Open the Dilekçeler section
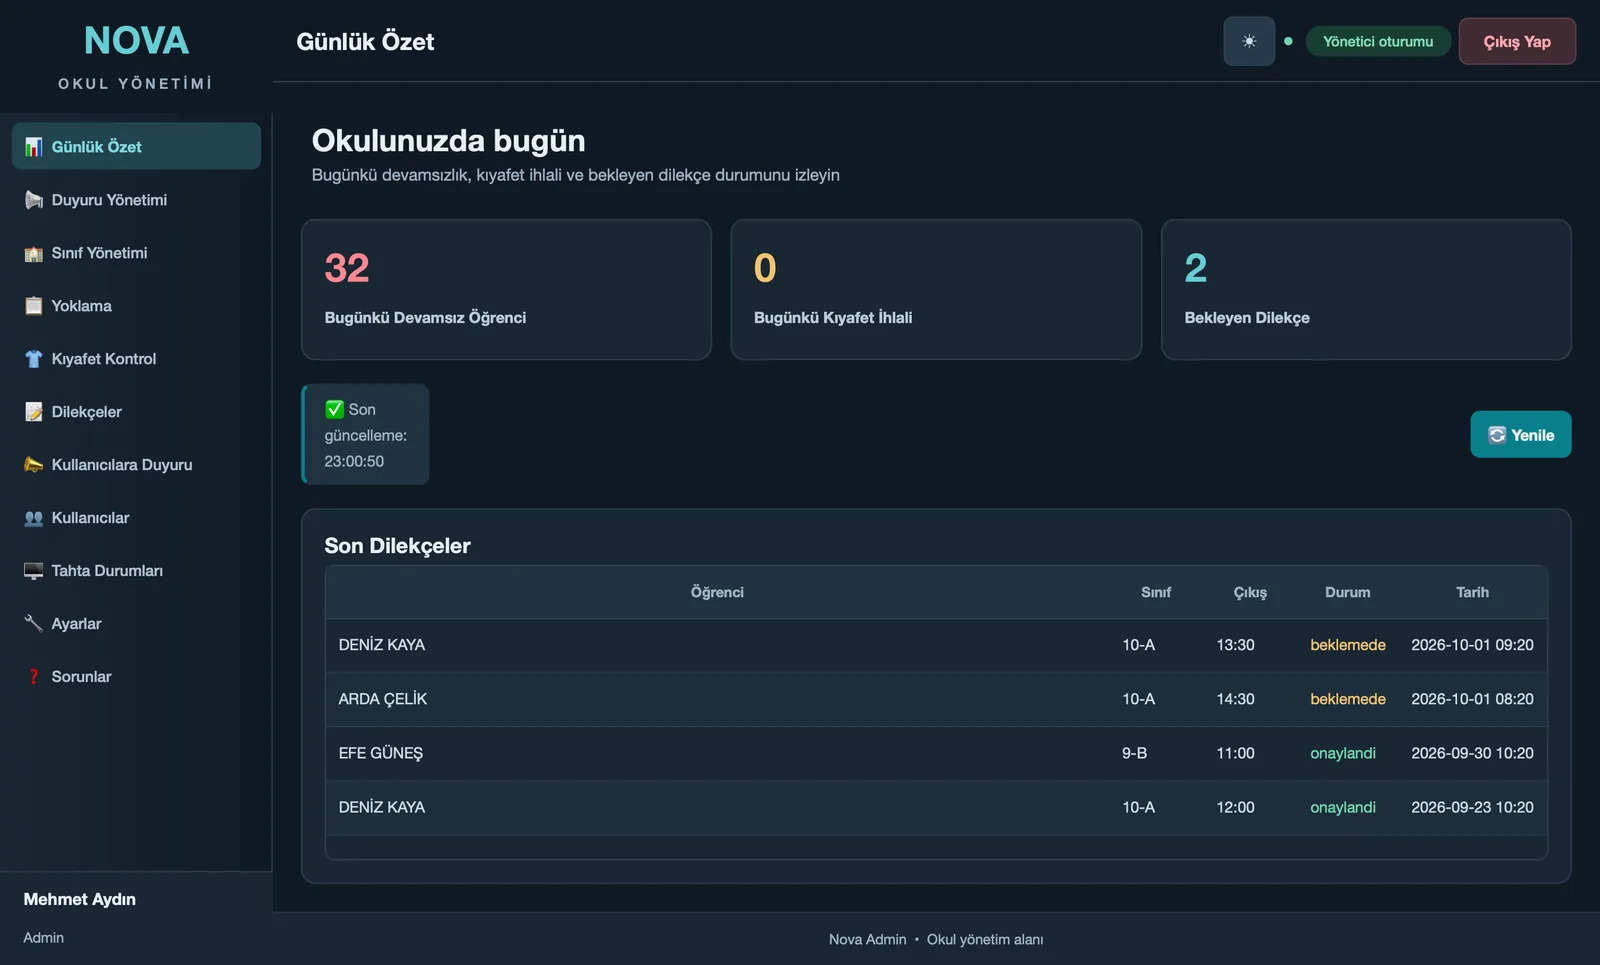1600x965 pixels. pos(136,412)
